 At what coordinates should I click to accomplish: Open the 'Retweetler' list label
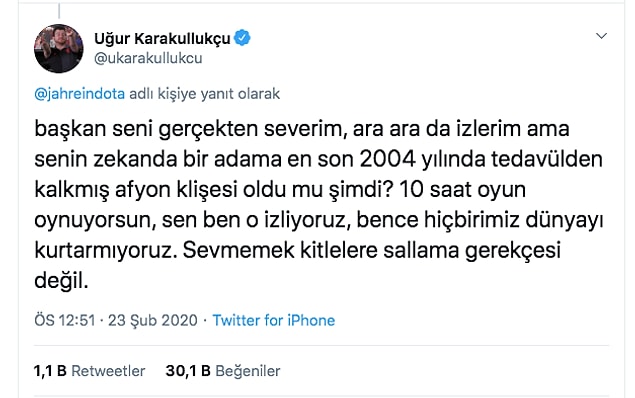point(108,371)
